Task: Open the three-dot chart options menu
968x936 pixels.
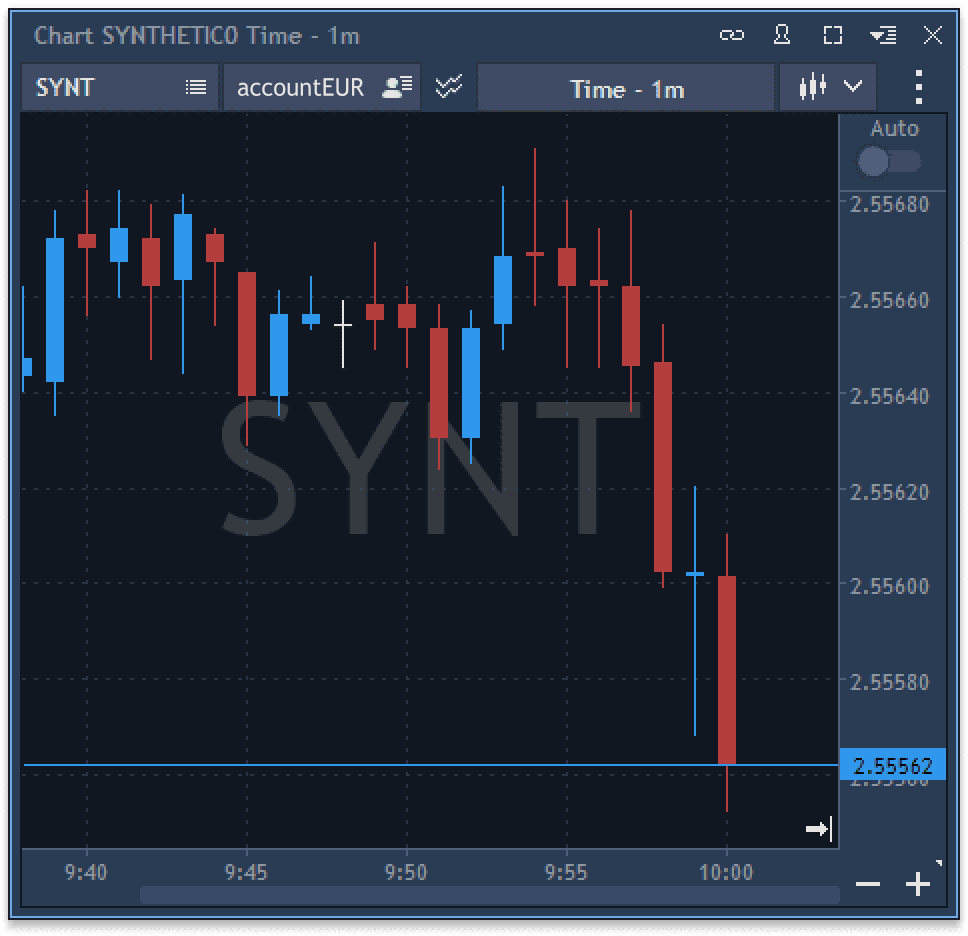Action: (x=917, y=87)
